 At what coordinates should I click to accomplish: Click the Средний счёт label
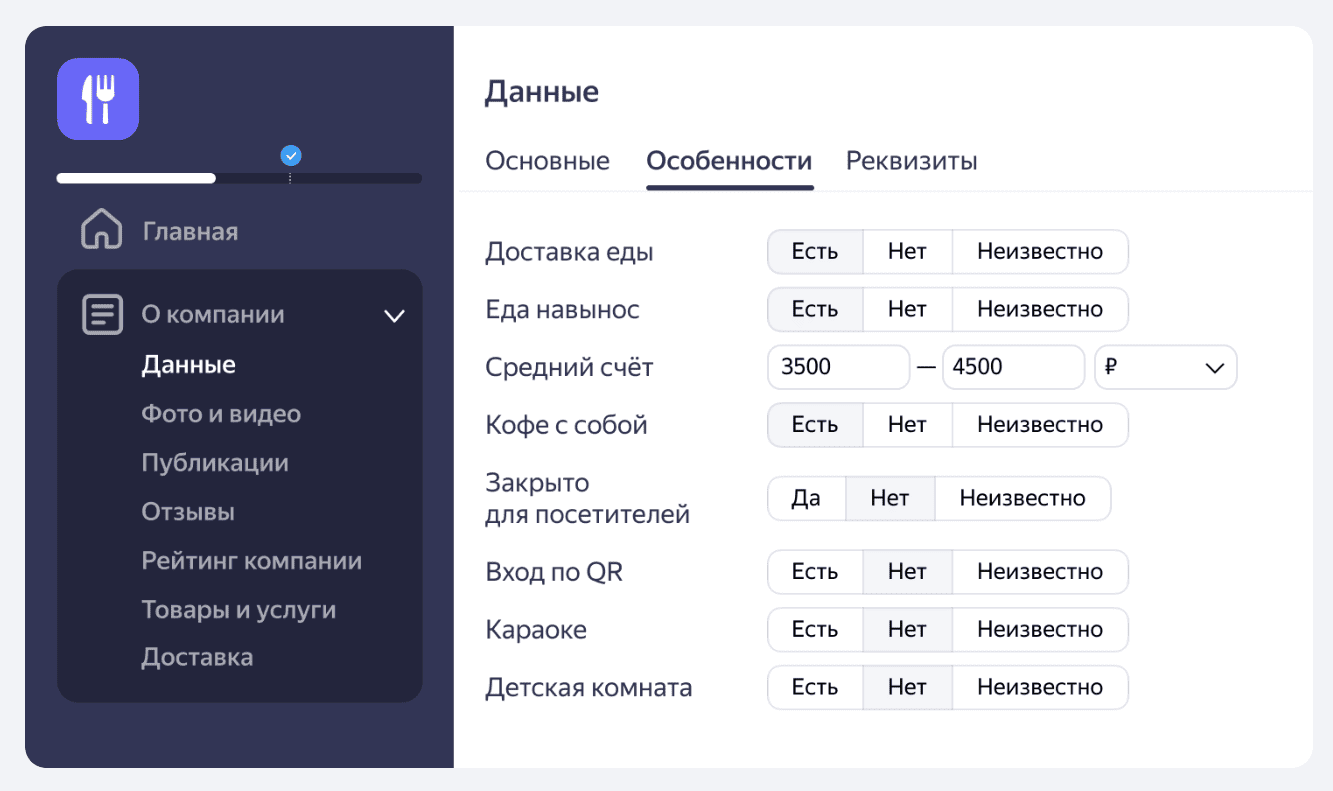click(x=569, y=368)
